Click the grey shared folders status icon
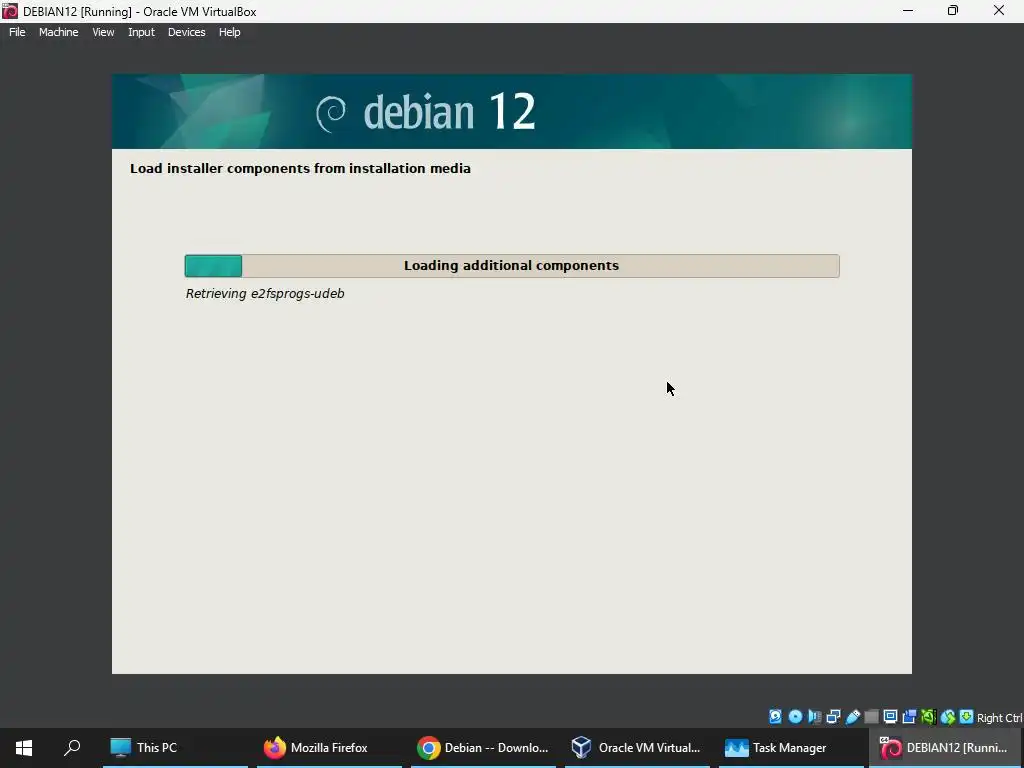This screenshot has width=1024, height=768. pos(871,716)
